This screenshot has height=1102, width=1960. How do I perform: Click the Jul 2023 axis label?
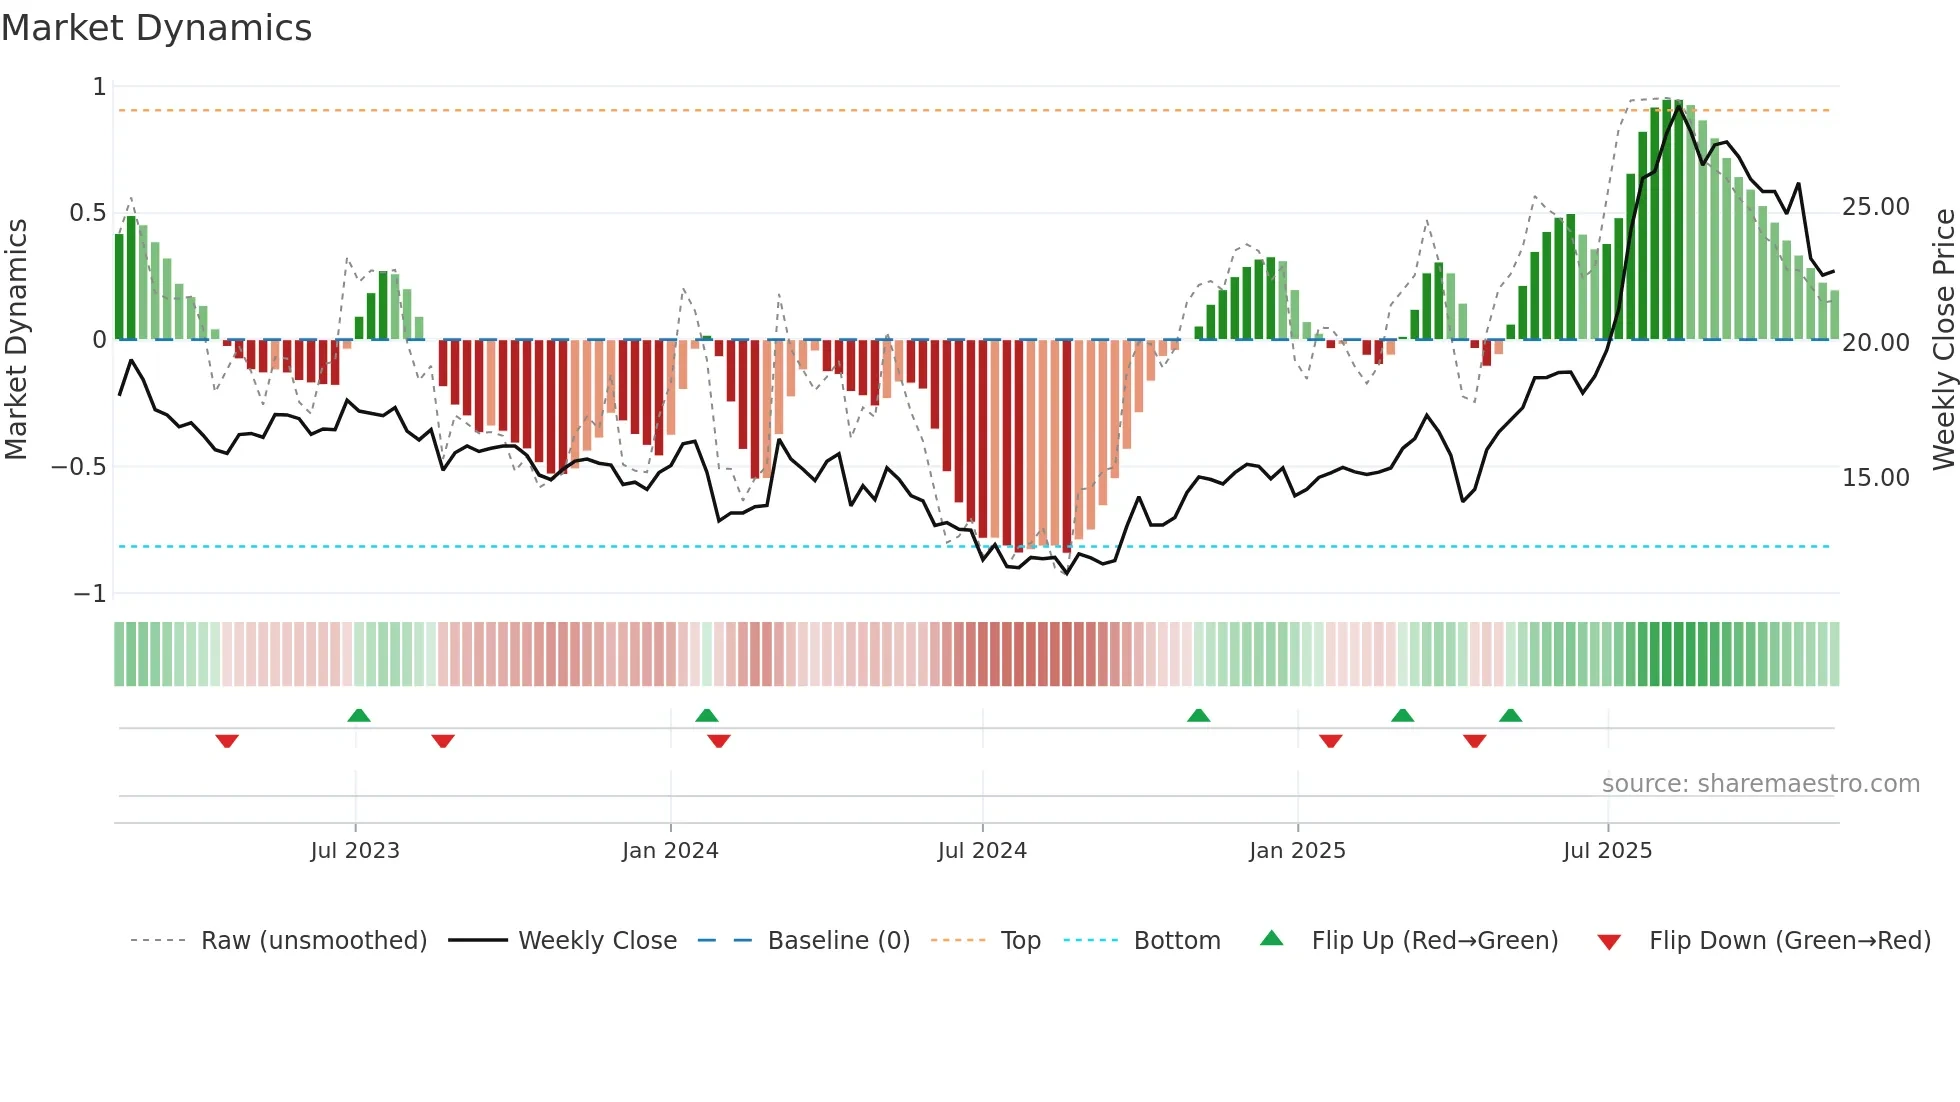pyautogui.click(x=355, y=851)
